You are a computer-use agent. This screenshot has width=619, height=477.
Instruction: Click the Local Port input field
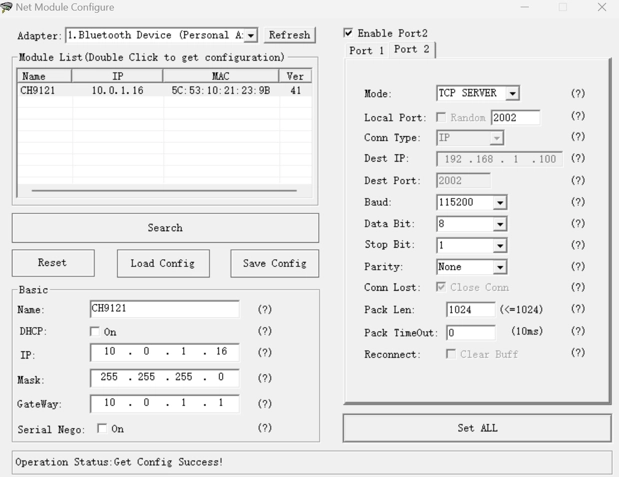[x=516, y=117]
